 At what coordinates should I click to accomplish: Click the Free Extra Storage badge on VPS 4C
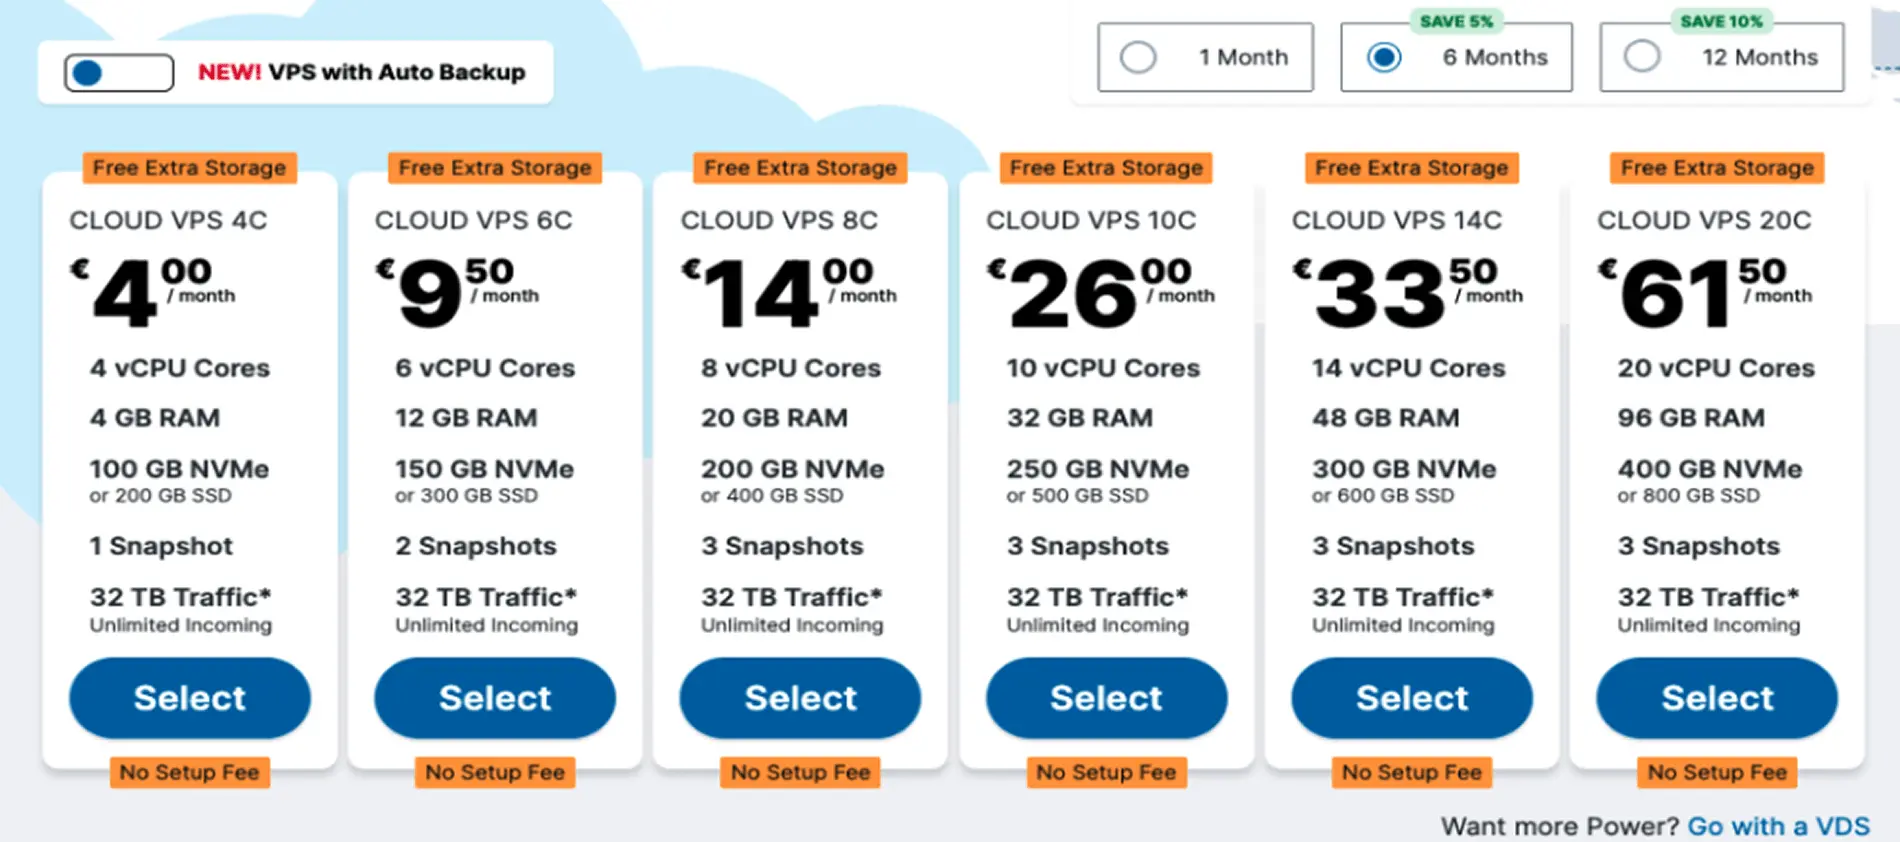coord(189,168)
